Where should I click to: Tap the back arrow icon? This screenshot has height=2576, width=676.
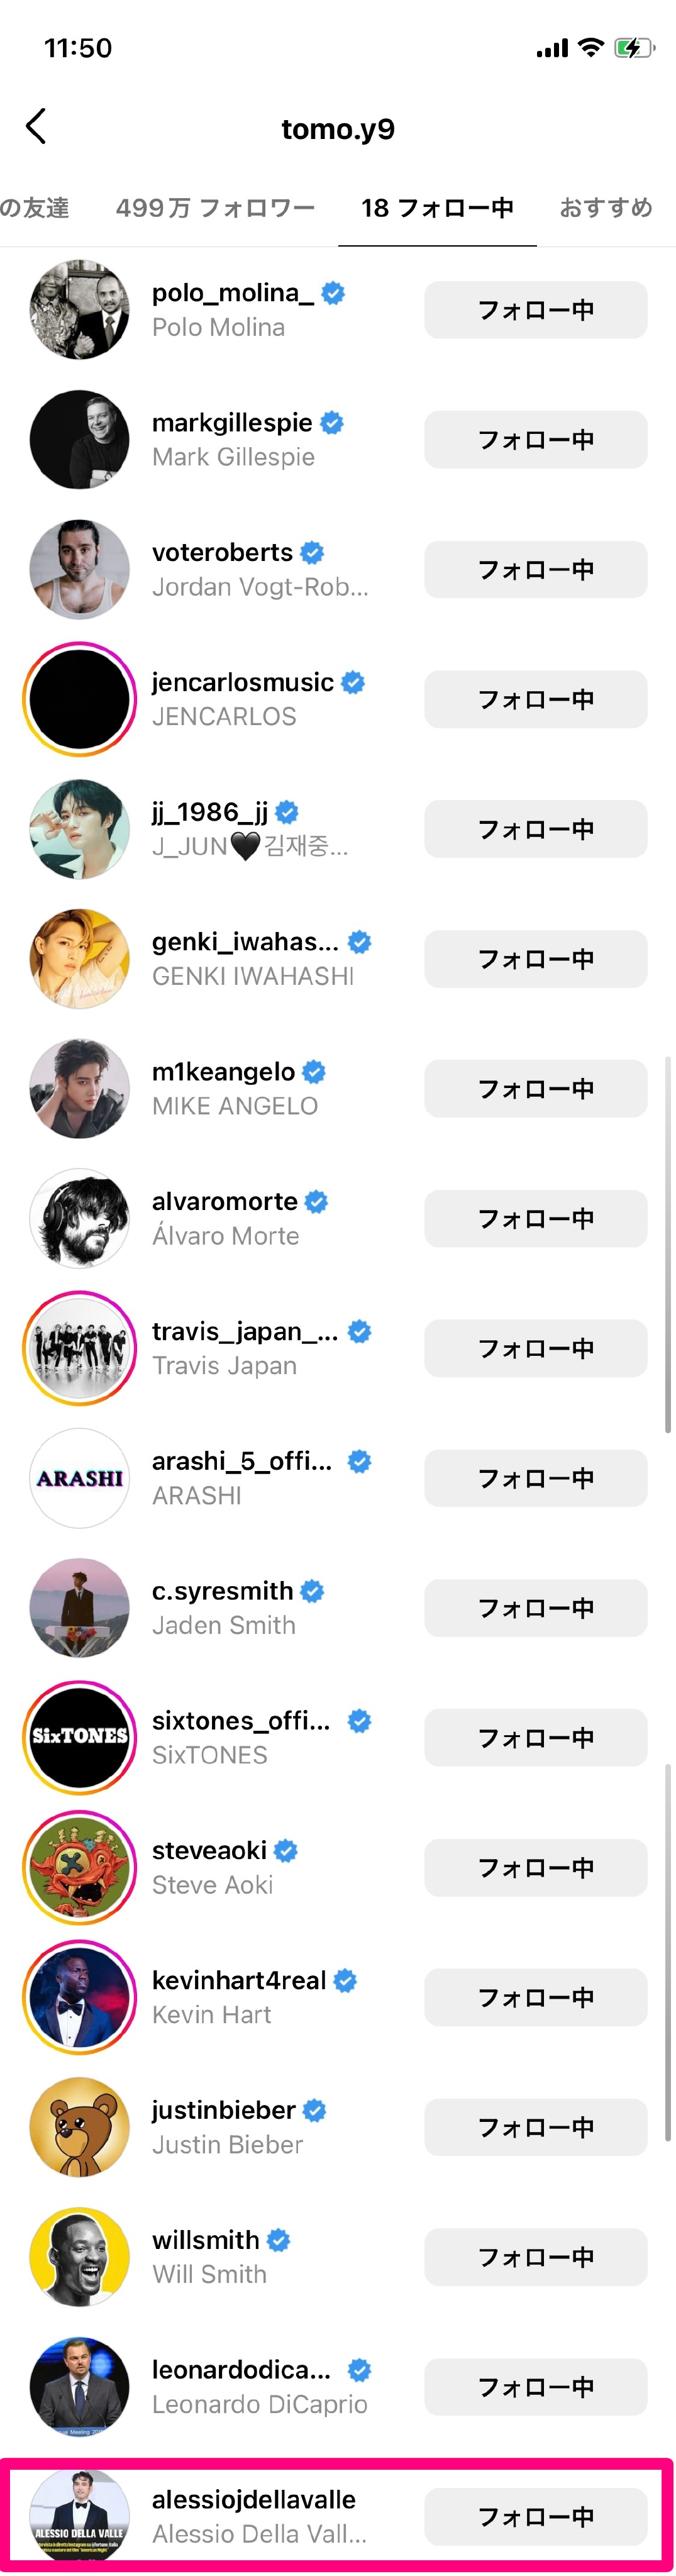[36, 127]
